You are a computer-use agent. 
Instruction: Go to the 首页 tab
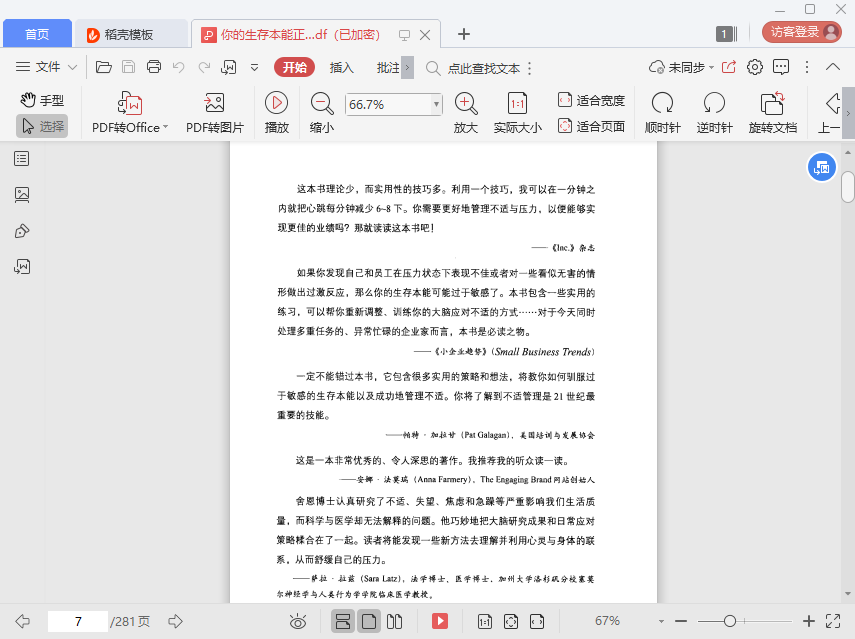37,34
